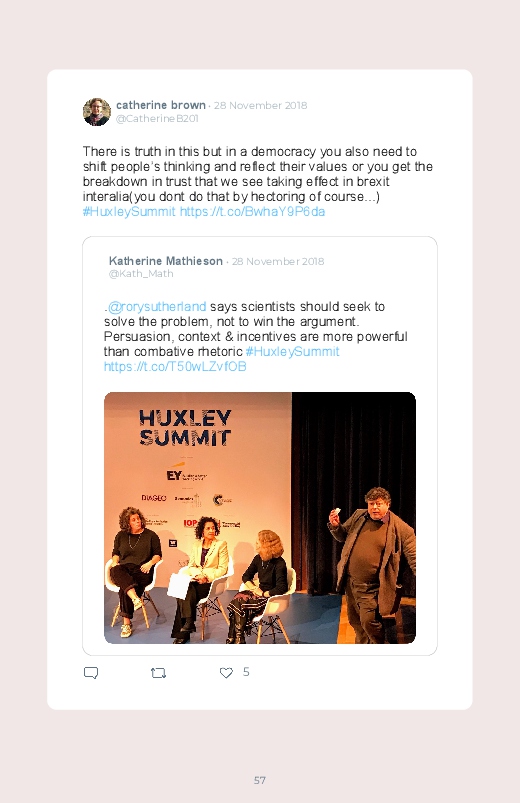Click the #HuxleySummit hashtag in main tweet
Image resolution: width=520 pixels, height=803 pixels.
(129, 212)
